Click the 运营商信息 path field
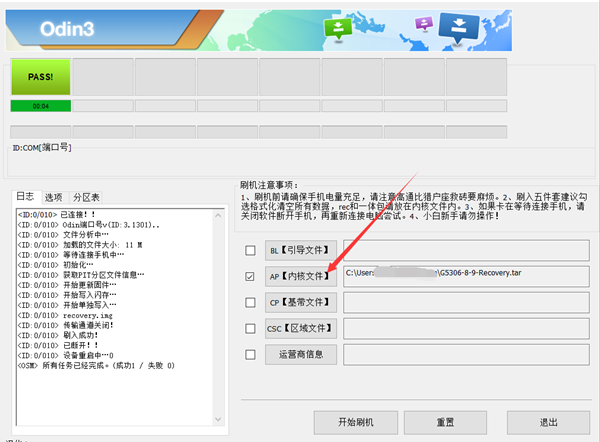 click(466, 354)
